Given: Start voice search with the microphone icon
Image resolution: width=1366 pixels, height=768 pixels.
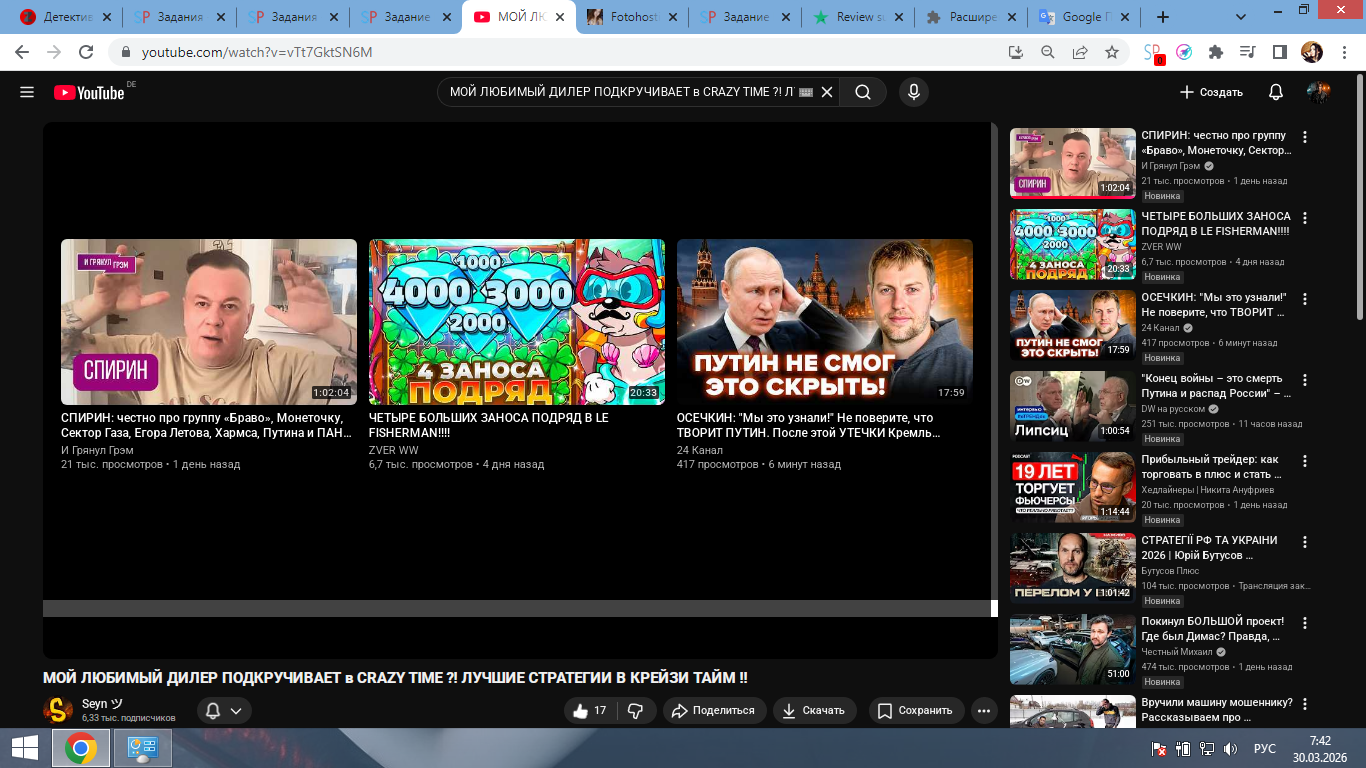Looking at the screenshot, I should click(912, 92).
